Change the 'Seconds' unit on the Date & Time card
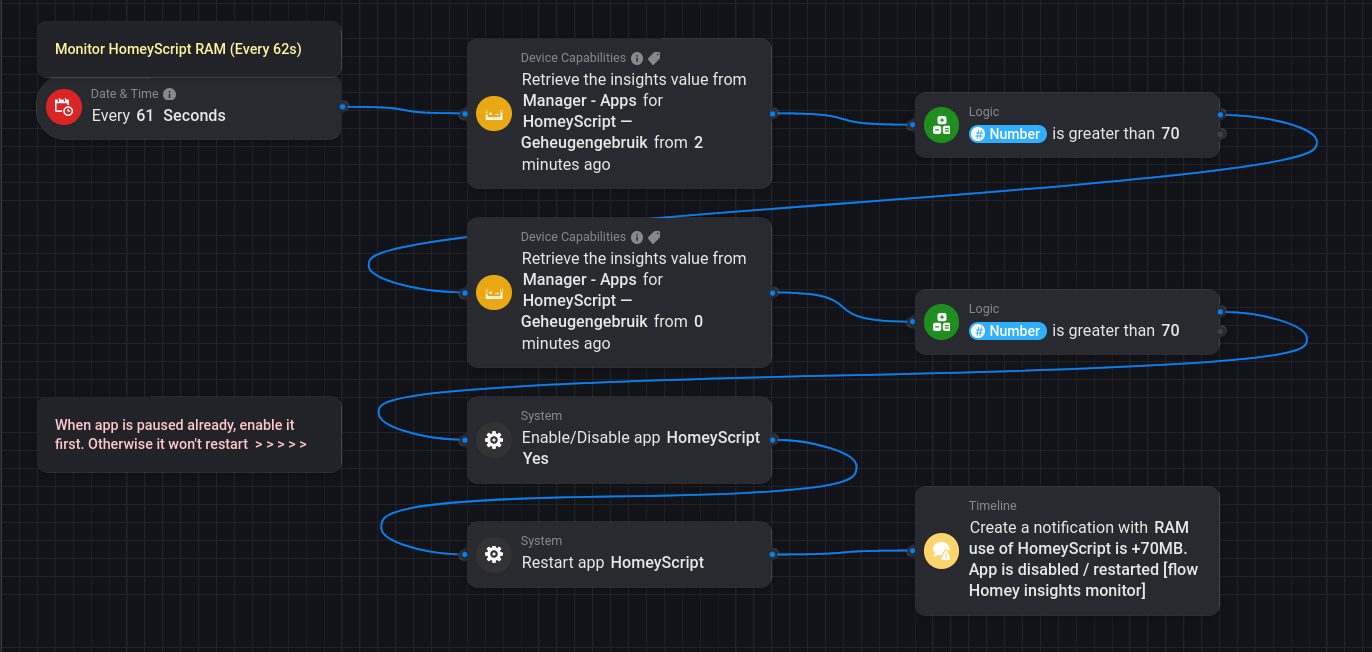Image resolution: width=1372 pixels, height=652 pixels. pos(194,115)
